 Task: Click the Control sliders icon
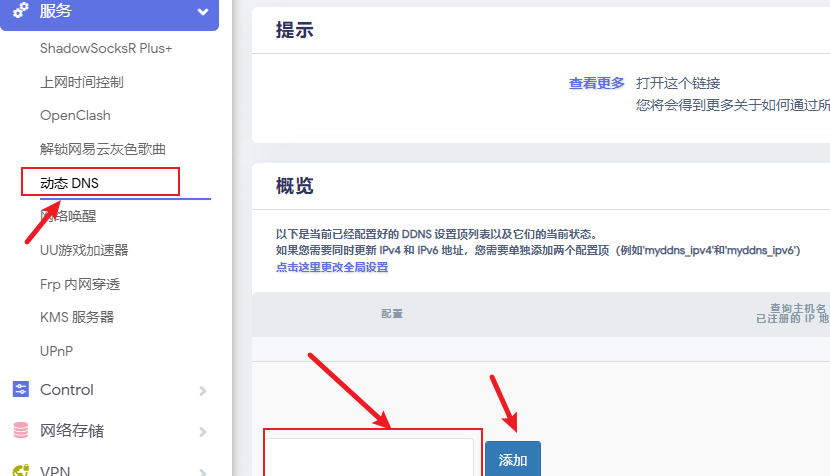(x=21, y=389)
